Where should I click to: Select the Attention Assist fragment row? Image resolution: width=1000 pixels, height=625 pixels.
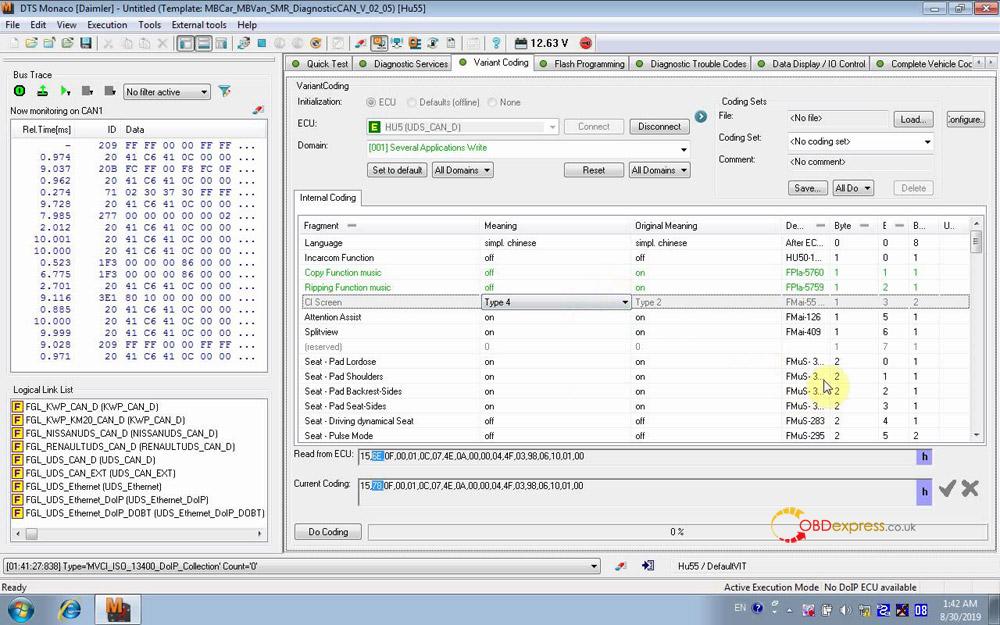(x=635, y=318)
